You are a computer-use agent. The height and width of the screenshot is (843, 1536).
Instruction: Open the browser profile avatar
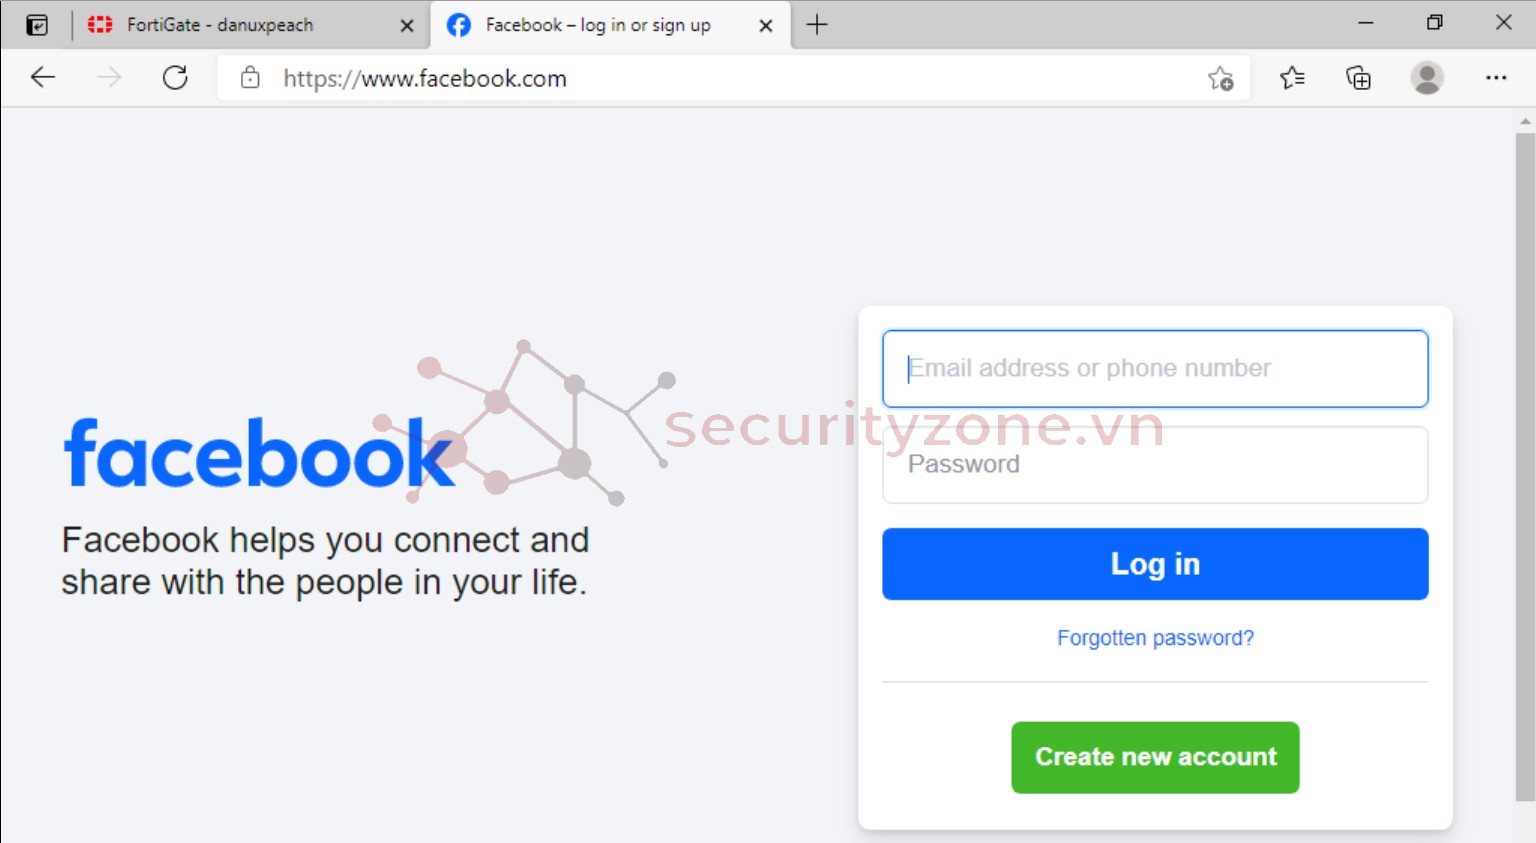click(1427, 78)
